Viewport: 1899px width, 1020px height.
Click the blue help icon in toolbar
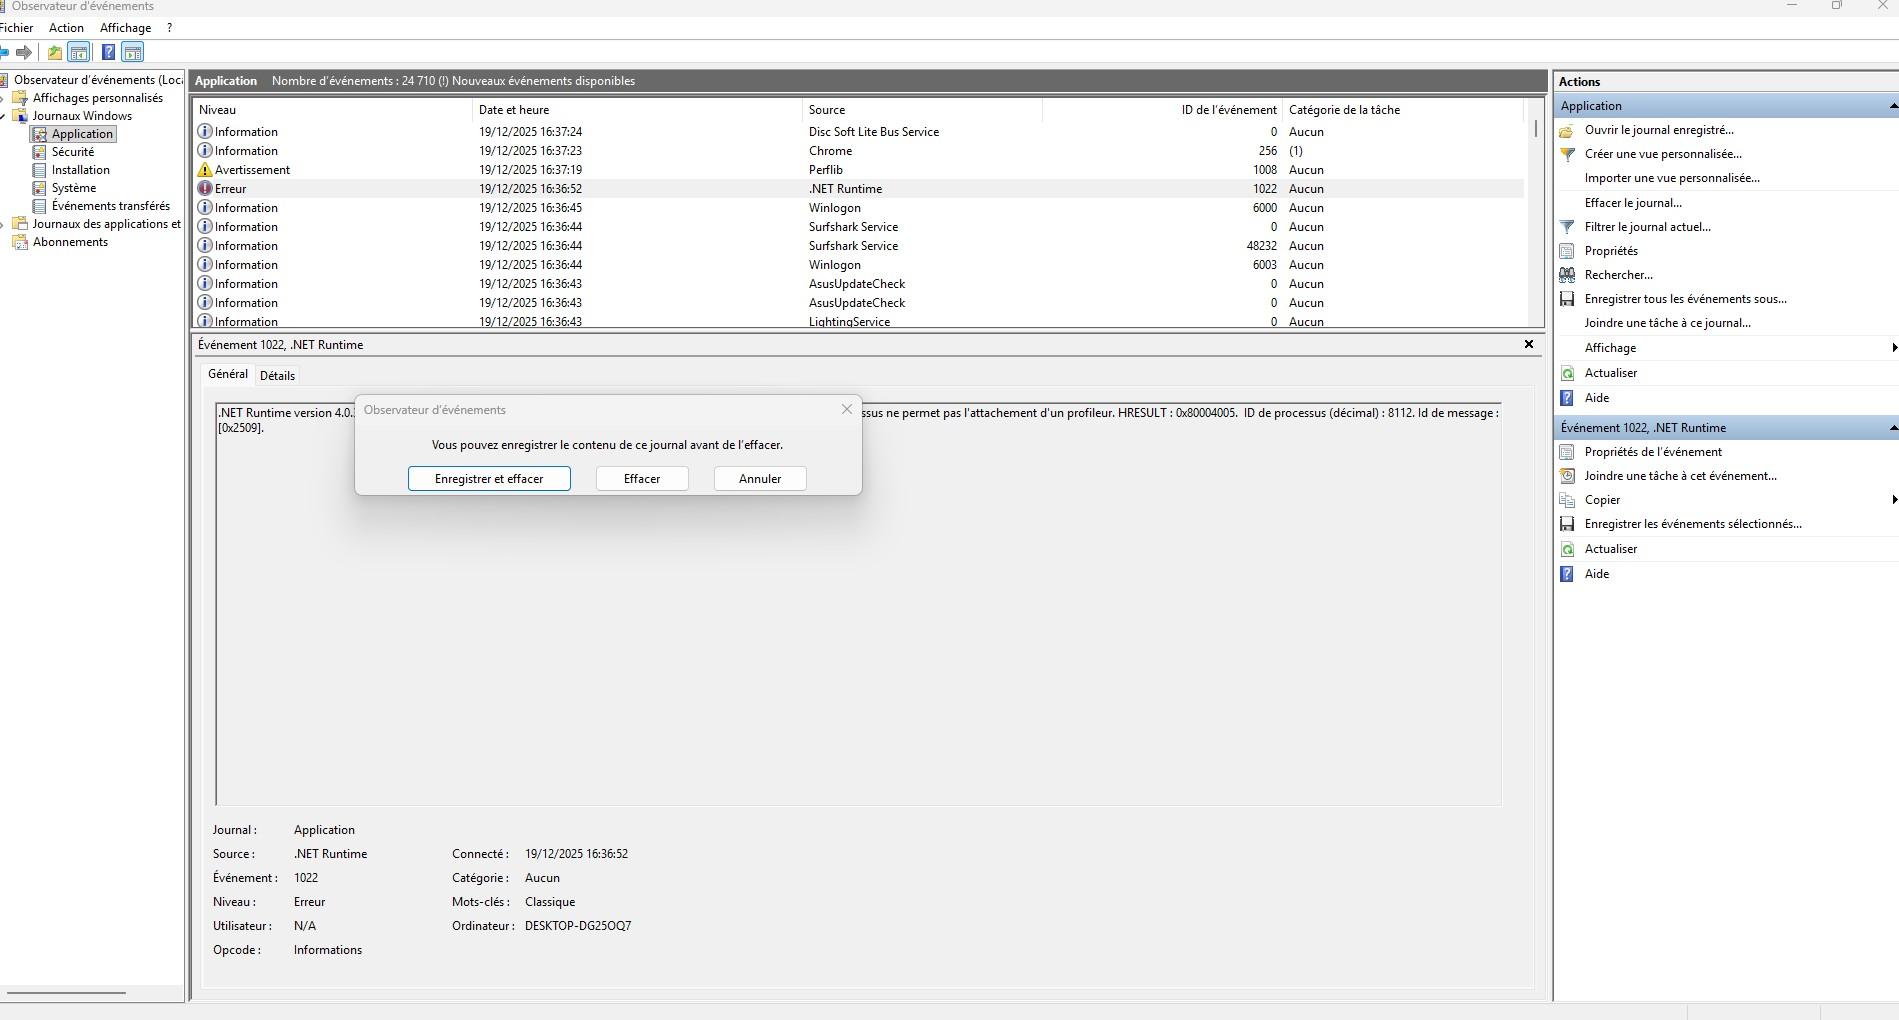pos(108,52)
